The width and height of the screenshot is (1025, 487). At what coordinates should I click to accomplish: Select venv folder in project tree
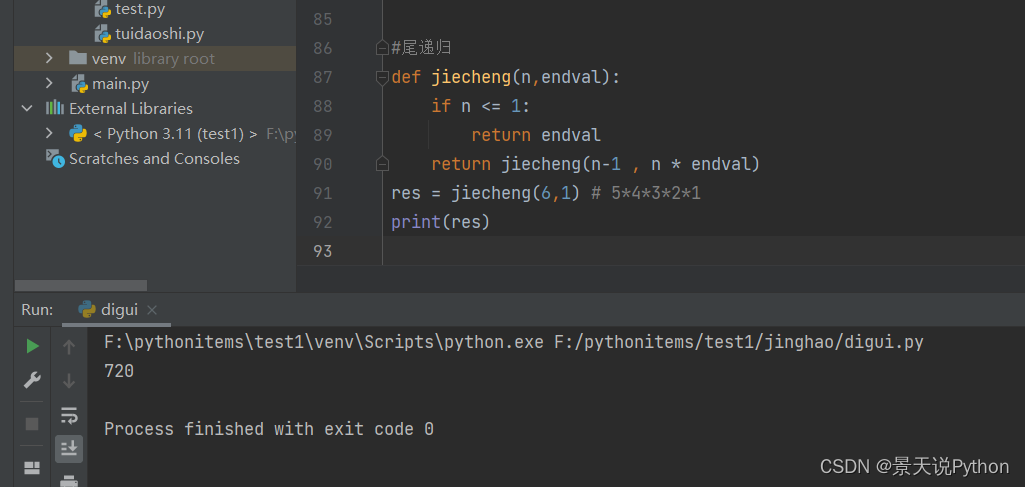pos(109,59)
